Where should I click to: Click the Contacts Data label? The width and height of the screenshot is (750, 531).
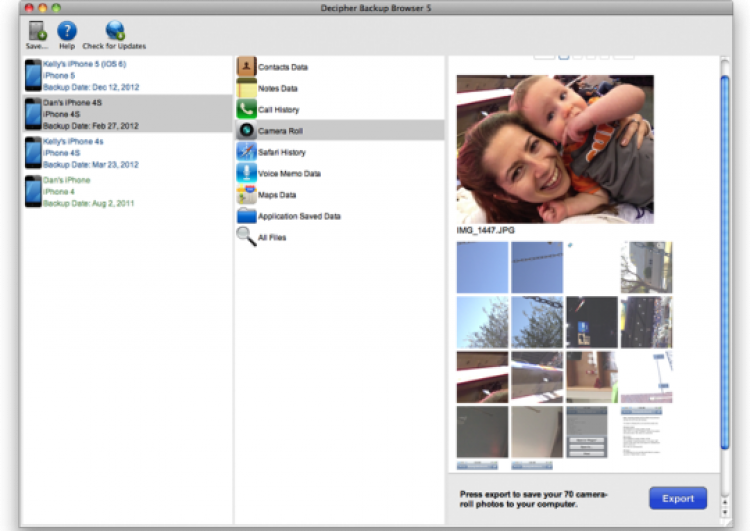[283, 67]
